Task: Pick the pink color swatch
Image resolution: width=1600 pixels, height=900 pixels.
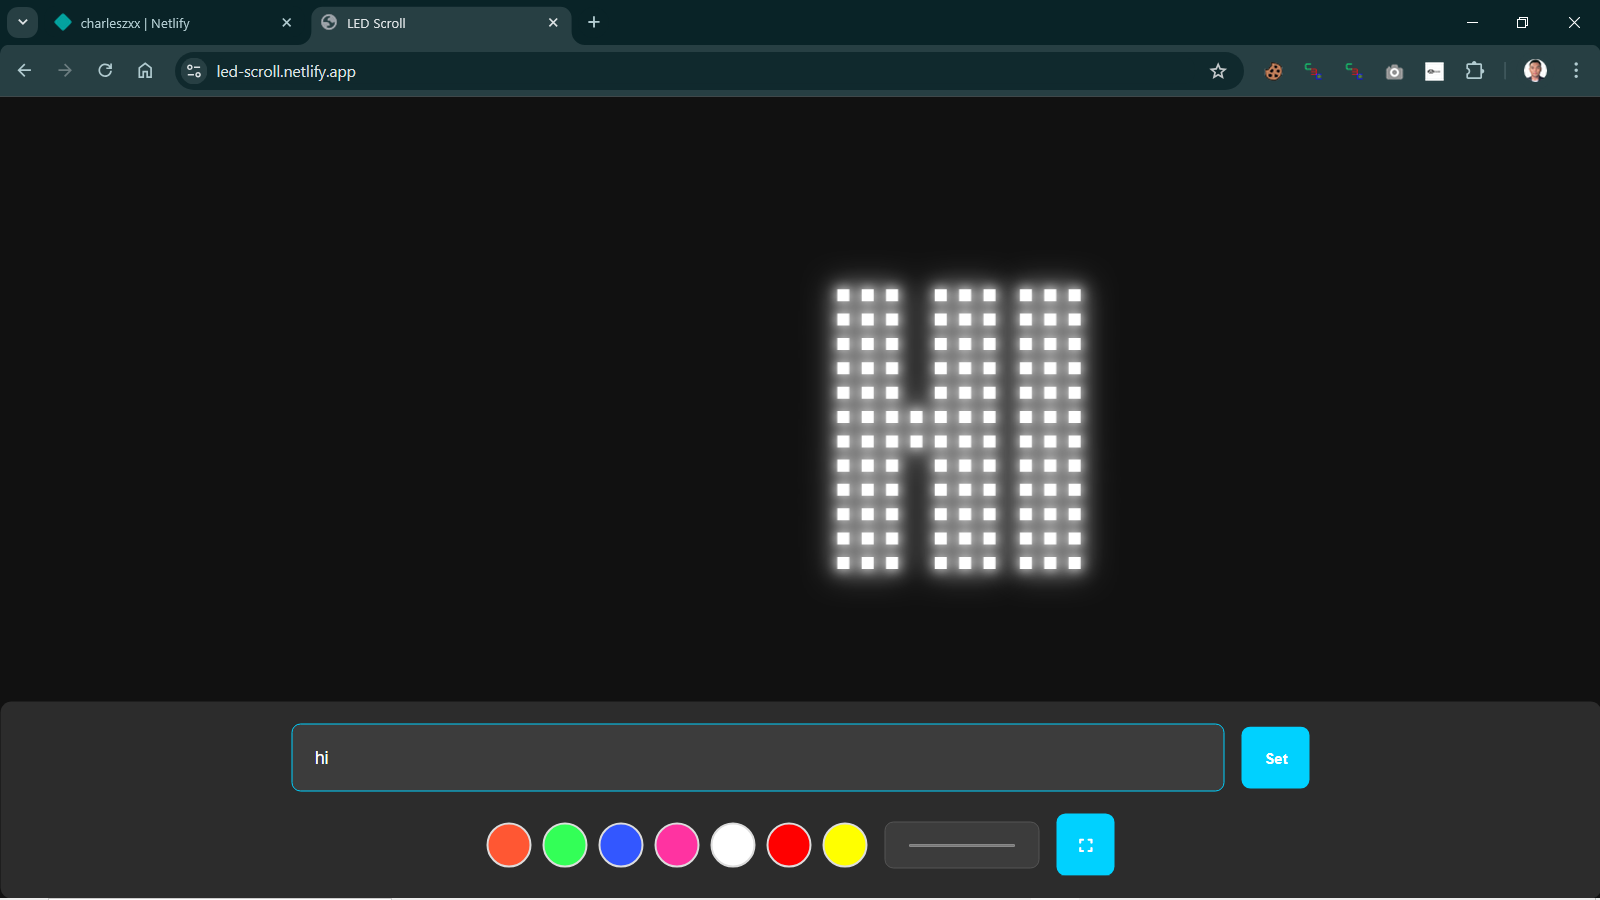Action: (677, 845)
